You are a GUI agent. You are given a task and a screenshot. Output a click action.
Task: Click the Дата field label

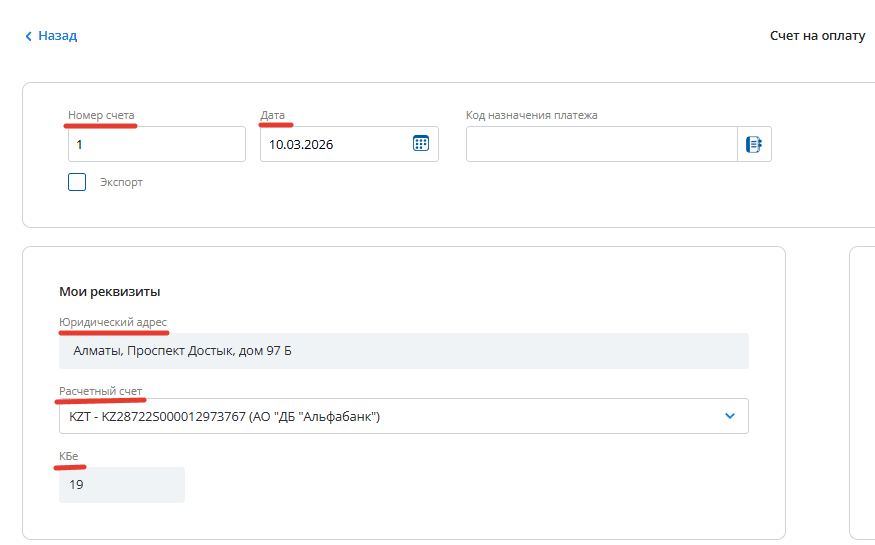pos(272,115)
